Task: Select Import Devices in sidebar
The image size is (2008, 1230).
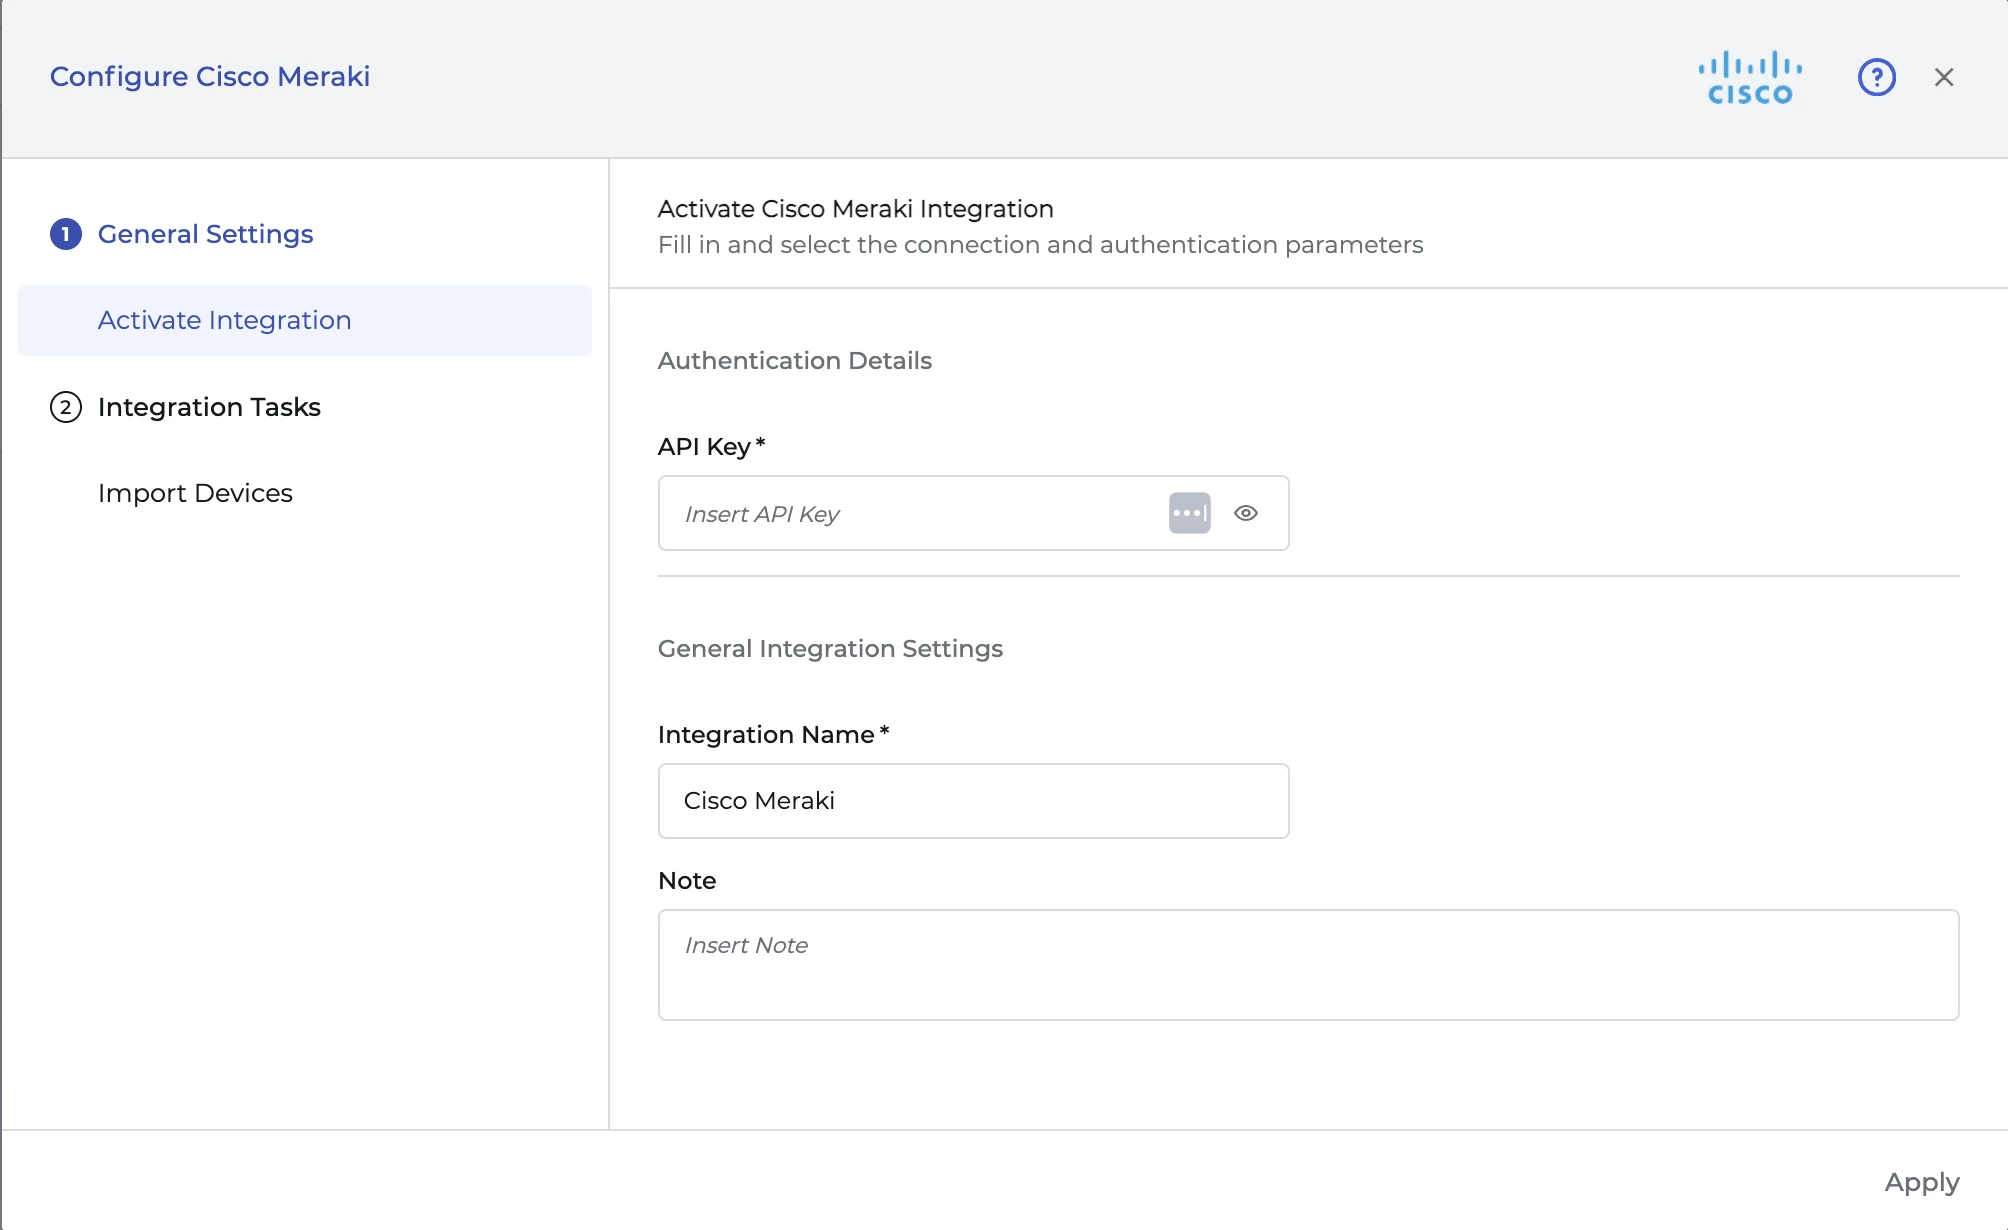Action: pyautogui.click(x=195, y=493)
